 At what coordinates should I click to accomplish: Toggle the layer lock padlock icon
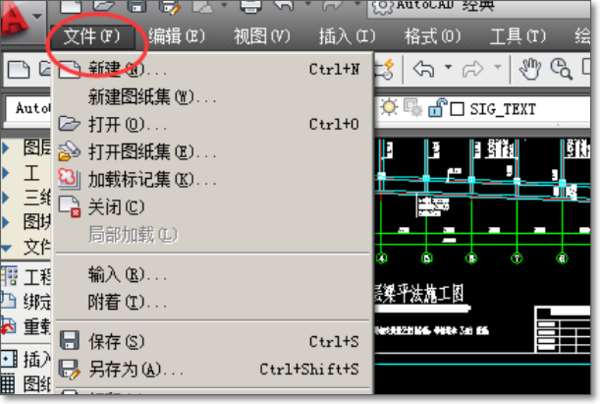click(x=437, y=108)
